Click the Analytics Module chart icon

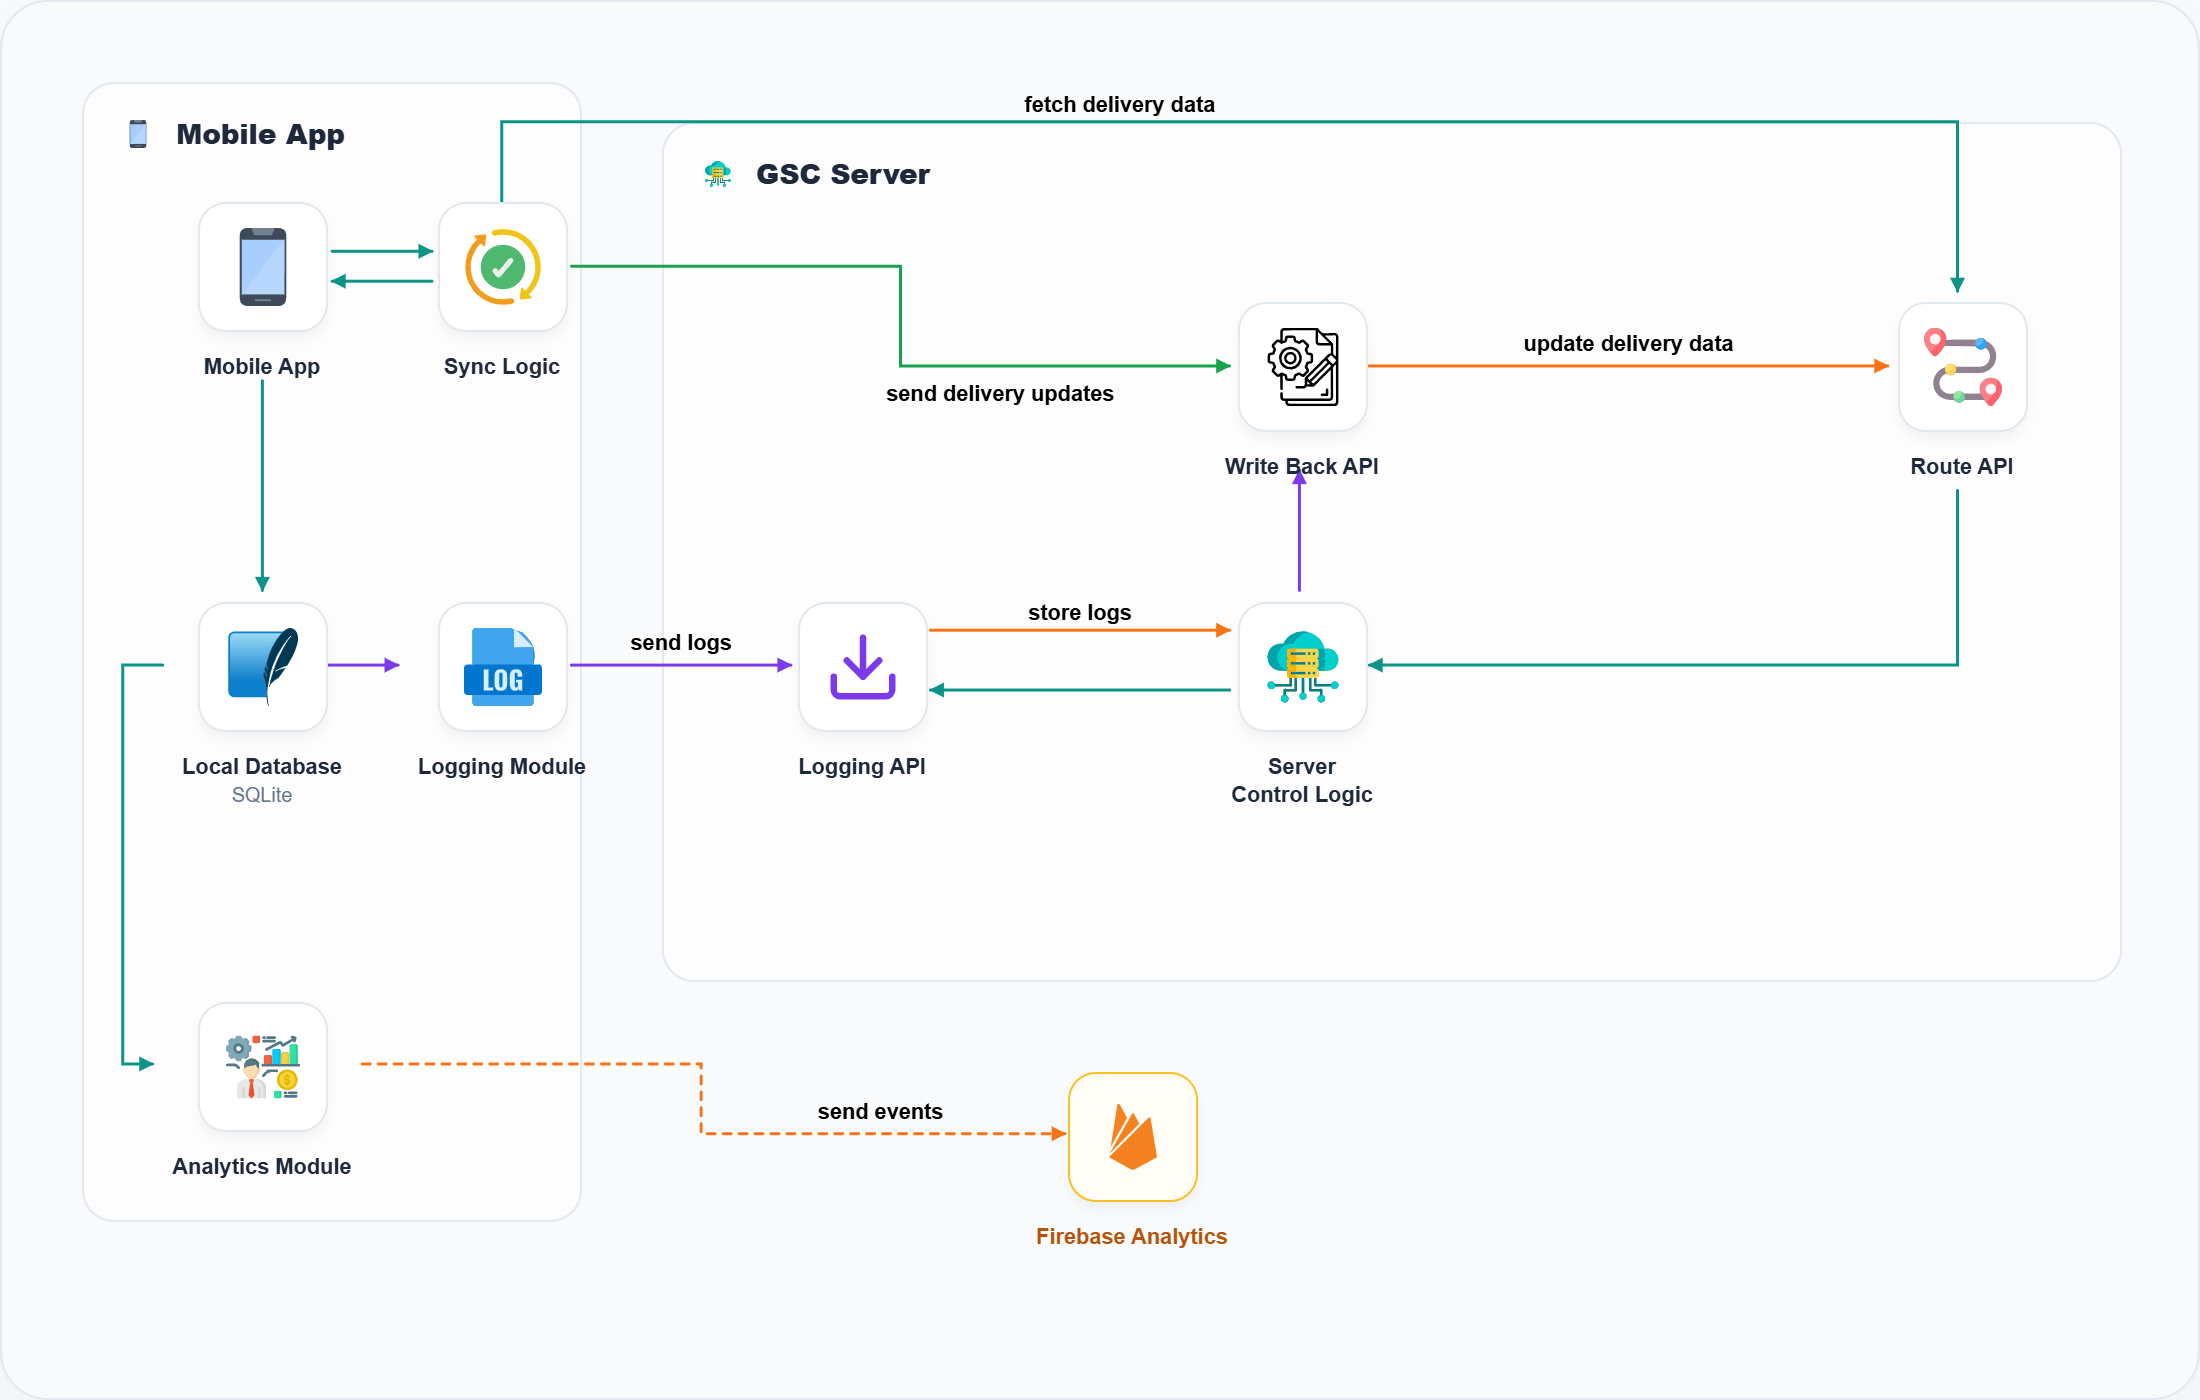click(x=262, y=1066)
